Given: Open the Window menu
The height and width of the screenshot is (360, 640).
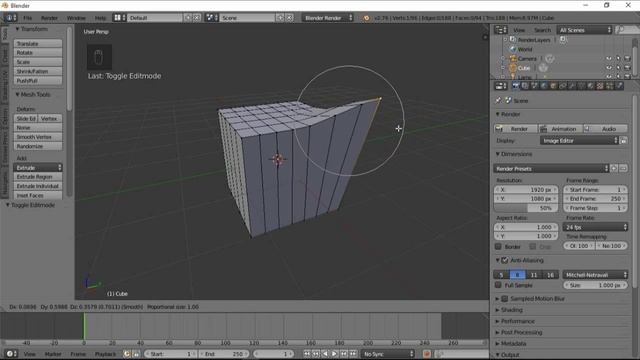Looking at the screenshot, I should 76,18.
